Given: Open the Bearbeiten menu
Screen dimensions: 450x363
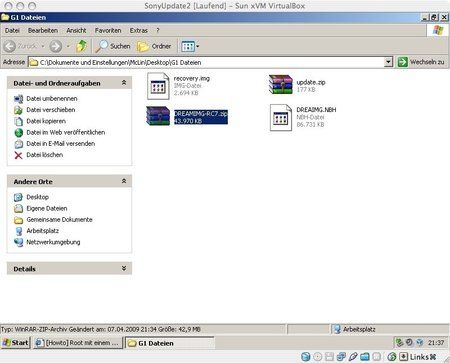Looking at the screenshot, I should tap(43, 30).
